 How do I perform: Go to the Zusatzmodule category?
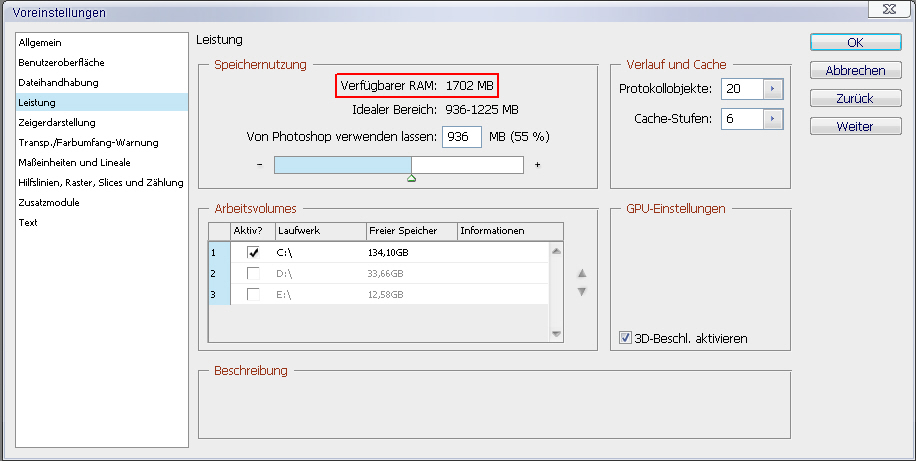pos(49,202)
